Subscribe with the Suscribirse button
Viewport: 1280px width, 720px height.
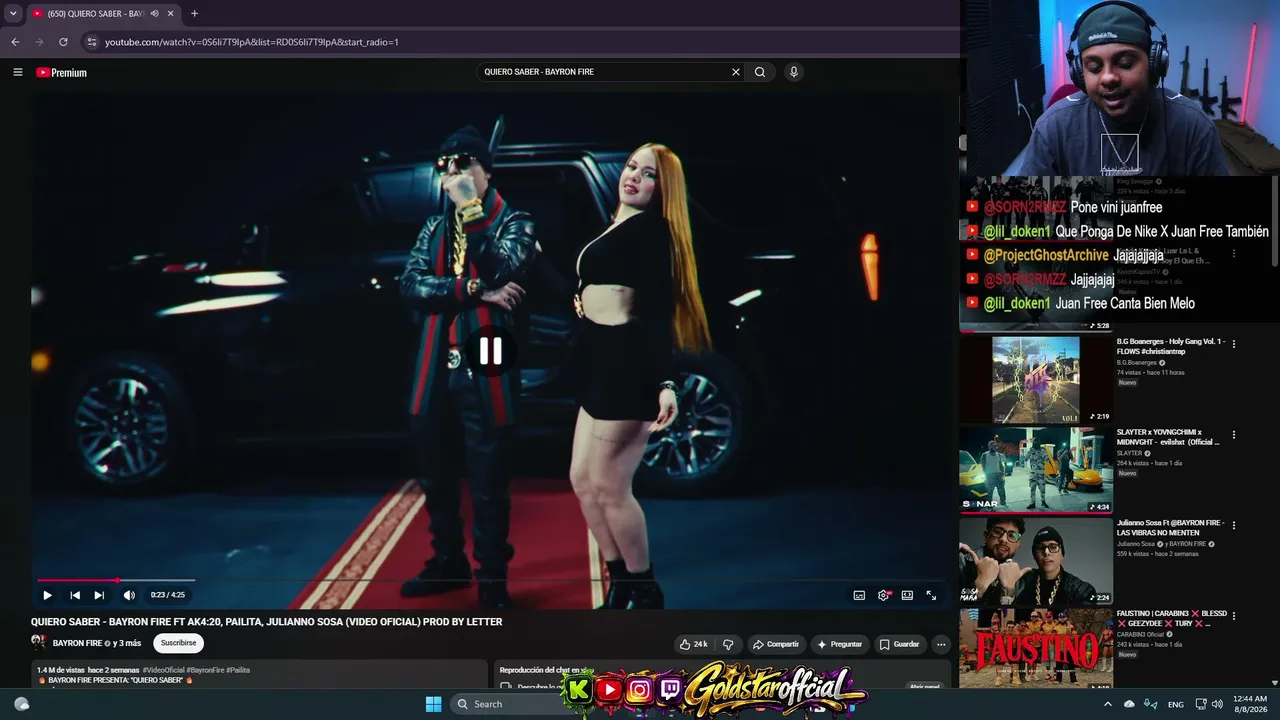[179, 643]
